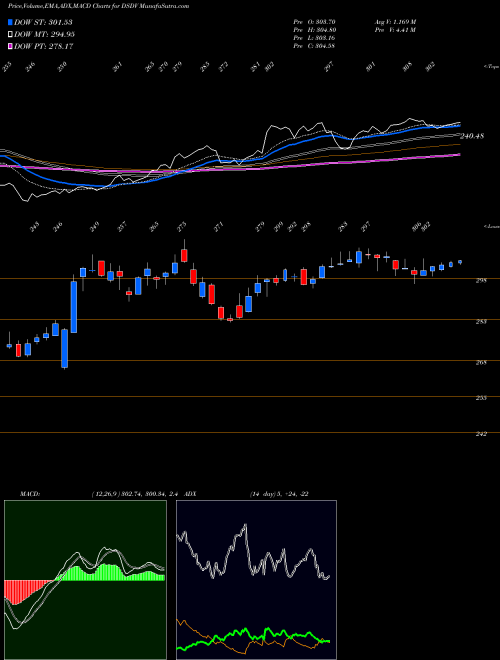Click the 'Pre V: 4.41 M' volume text
The width and height of the screenshot is (500, 660).
click(x=394, y=30)
